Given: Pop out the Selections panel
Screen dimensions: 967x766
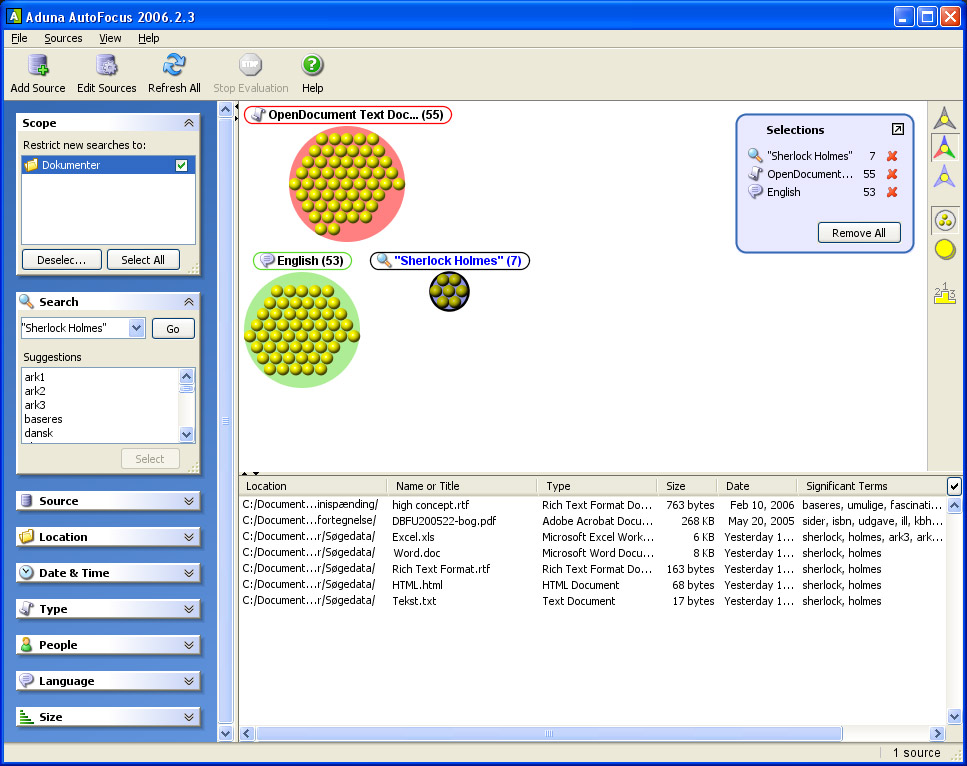Looking at the screenshot, I should [x=897, y=129].
